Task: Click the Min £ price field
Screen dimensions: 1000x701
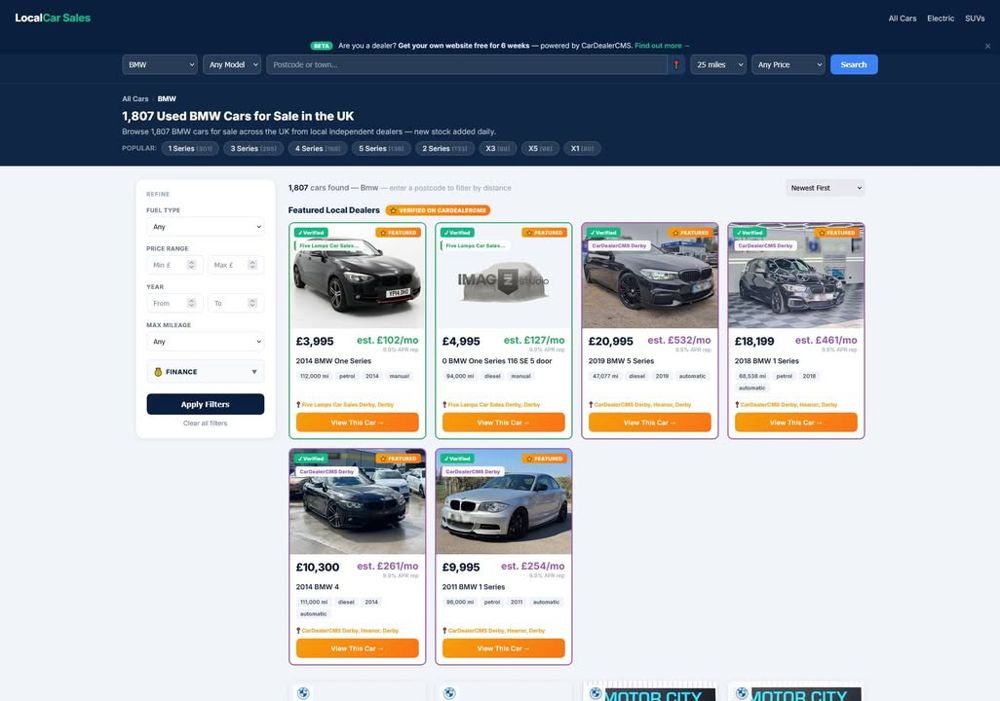Action: coord(175,265)
